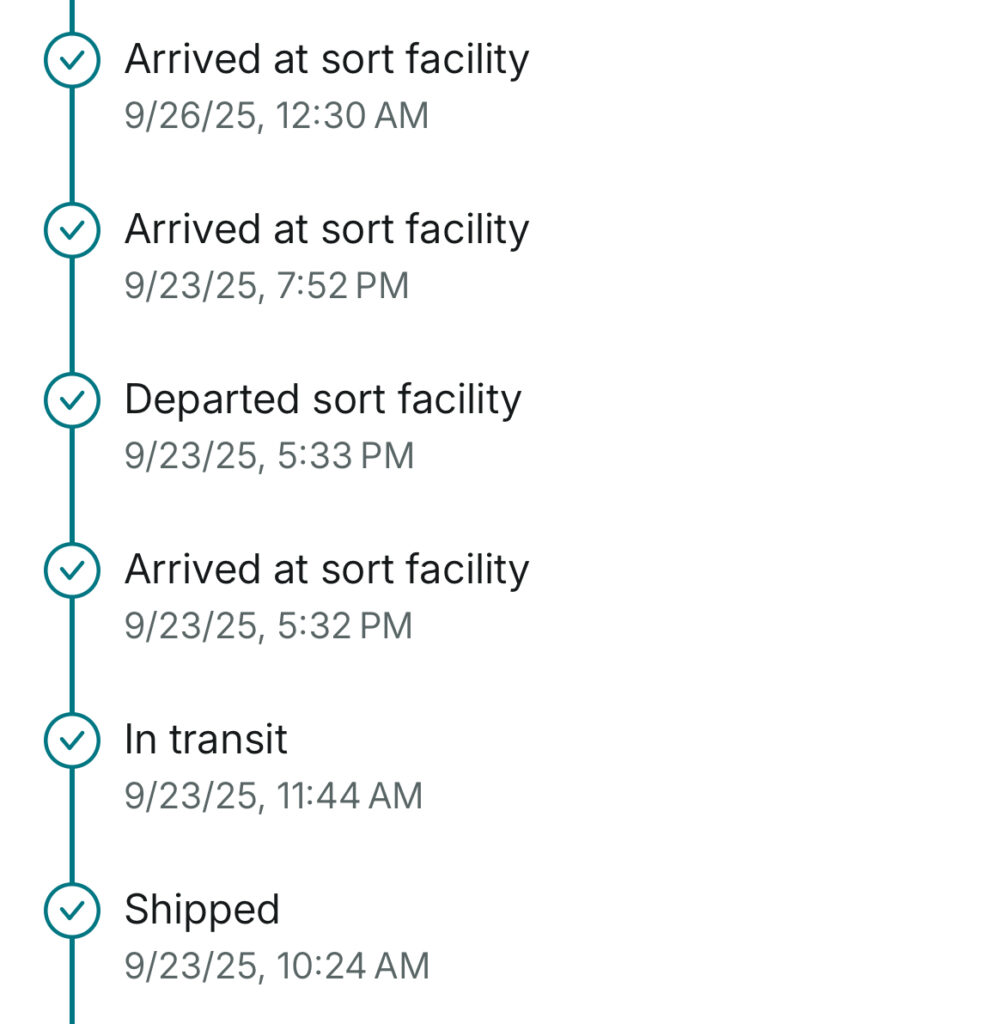Click the Shipped status title
The image size is (1005, 1024).
(x=201, y=910)
